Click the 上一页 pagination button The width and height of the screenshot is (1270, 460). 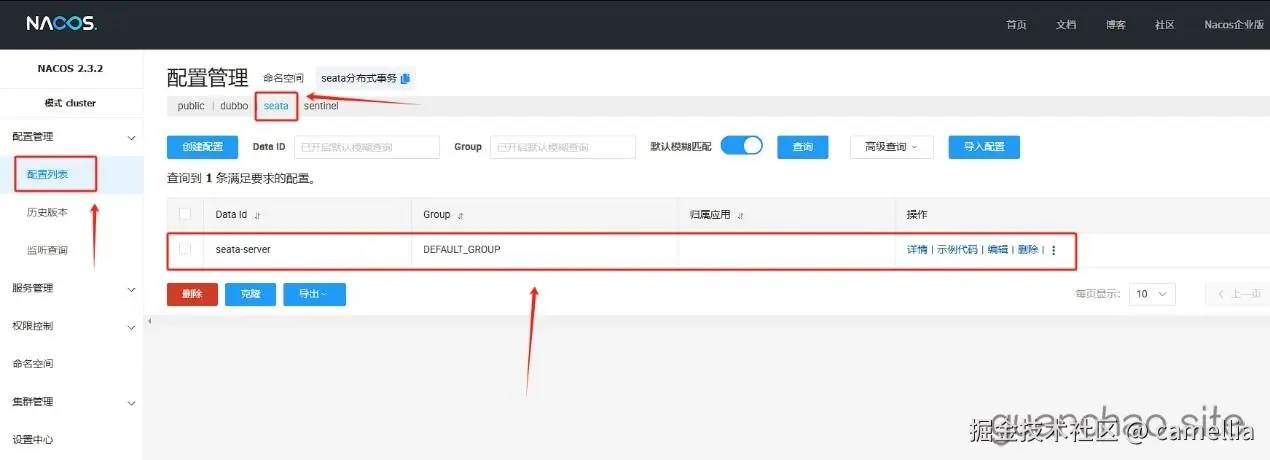click(1238, 294)
